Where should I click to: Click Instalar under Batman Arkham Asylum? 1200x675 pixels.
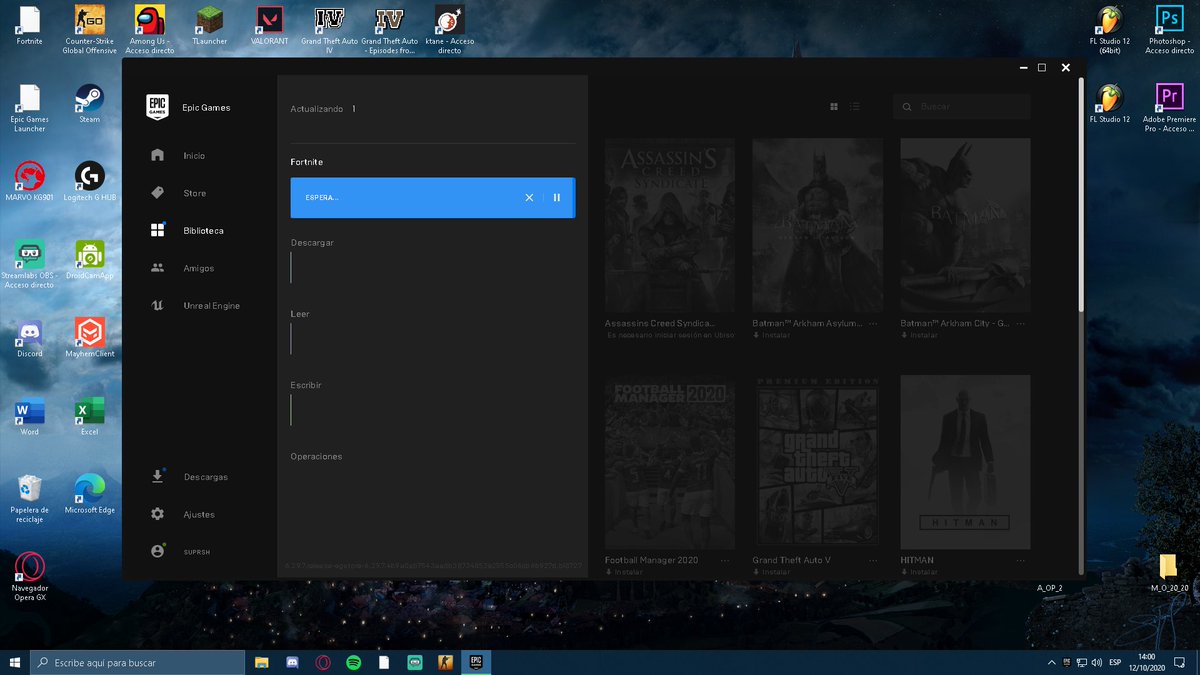pyautogui.click(x=772, y=336)
